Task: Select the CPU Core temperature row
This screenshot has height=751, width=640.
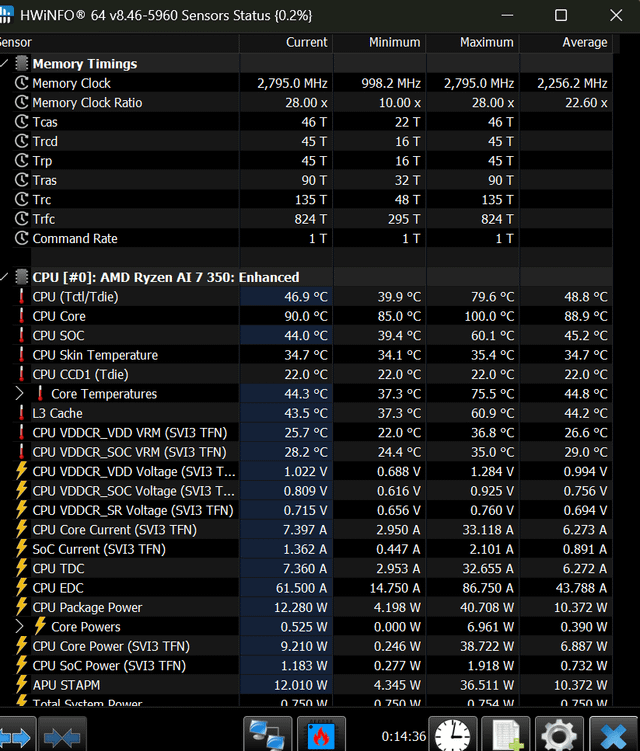Action: point(306,316)
